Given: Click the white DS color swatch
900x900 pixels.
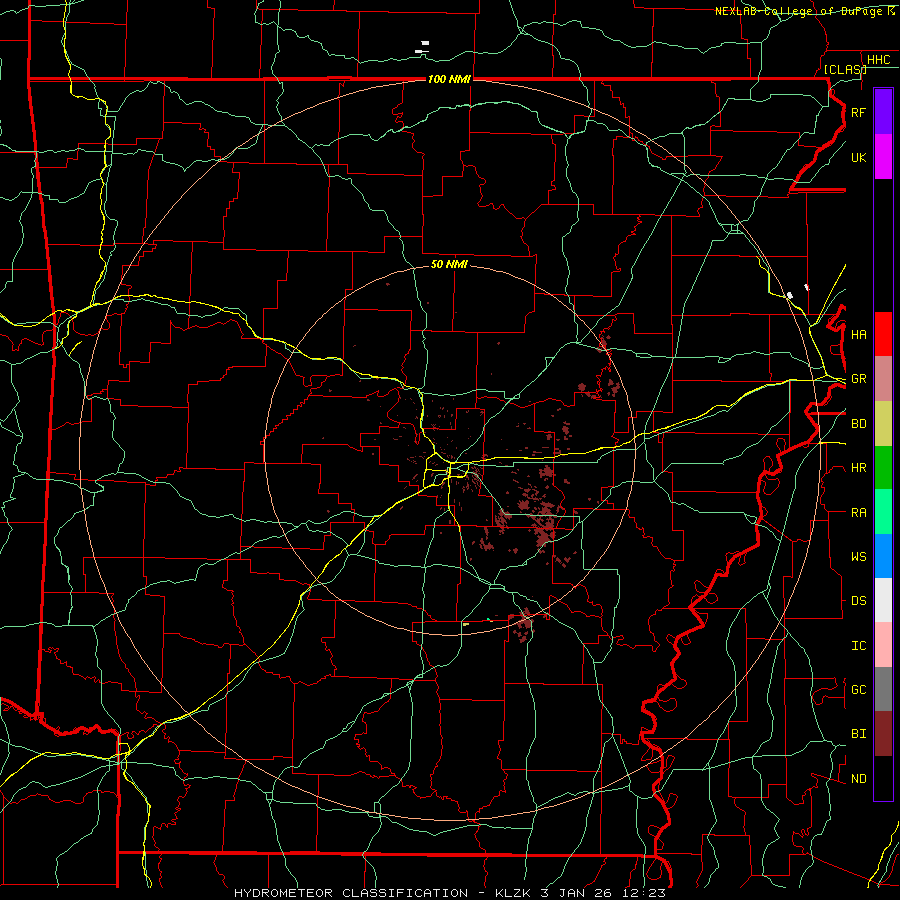Looking at the screenshot, I should pyautogui.click(x=883, y=600).
